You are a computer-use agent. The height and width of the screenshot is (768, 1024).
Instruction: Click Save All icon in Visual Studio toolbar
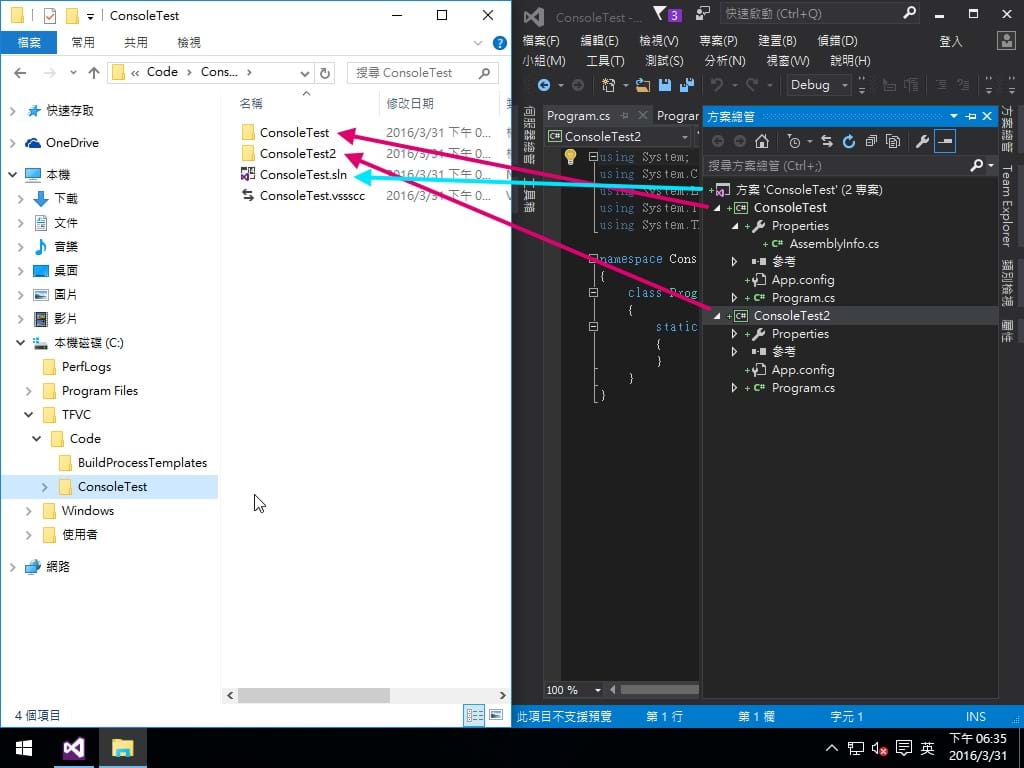(686, 85)
